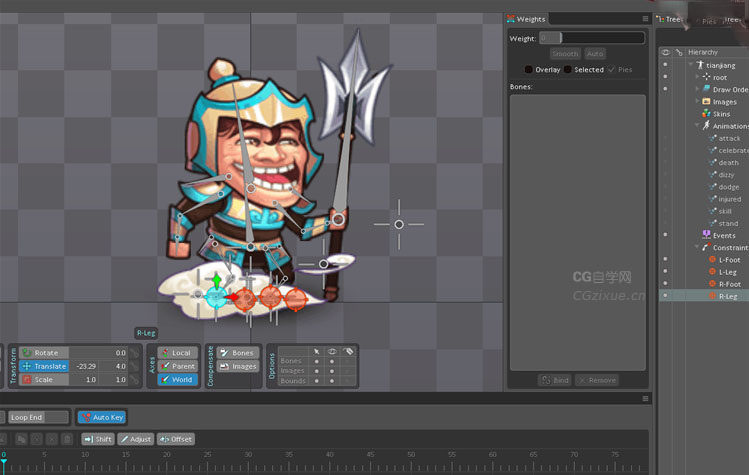Toggle Bones compensation
Viewport: 749px width, 475px height.
tap(238, 353)
